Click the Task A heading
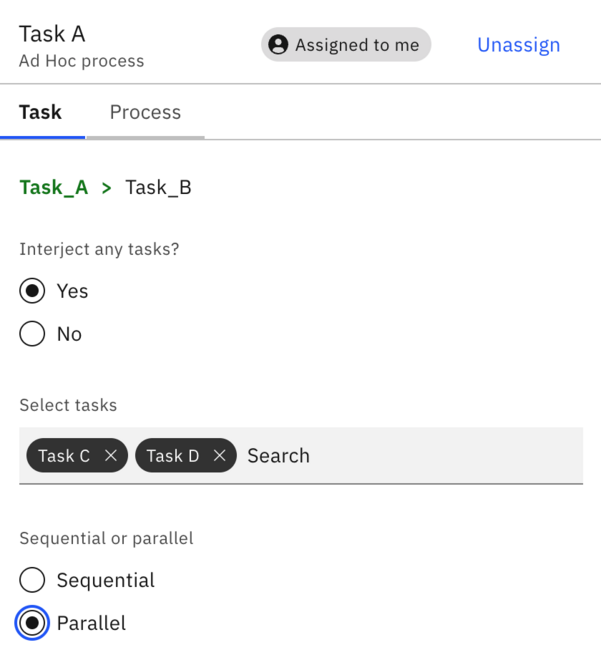This screenshot has height=650, width=601. click(x=52, y=34)
